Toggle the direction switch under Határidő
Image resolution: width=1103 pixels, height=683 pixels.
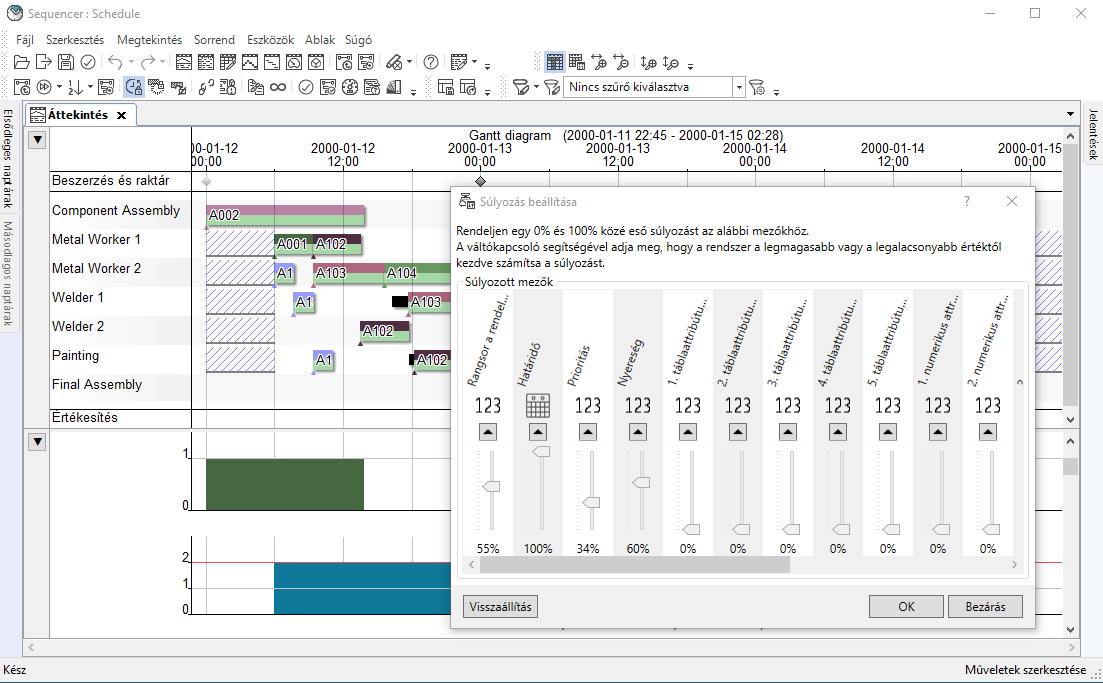pyautogui.click(x=538, y=431)
